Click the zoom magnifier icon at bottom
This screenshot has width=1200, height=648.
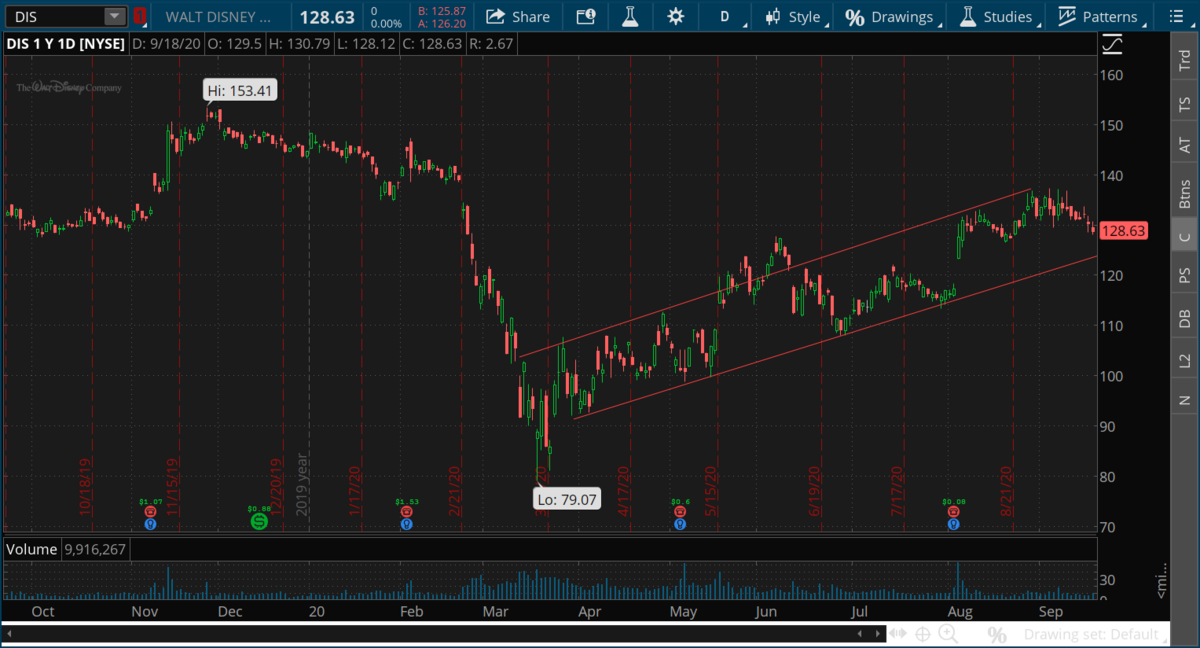pyautogui.click(x=948, y=634)
